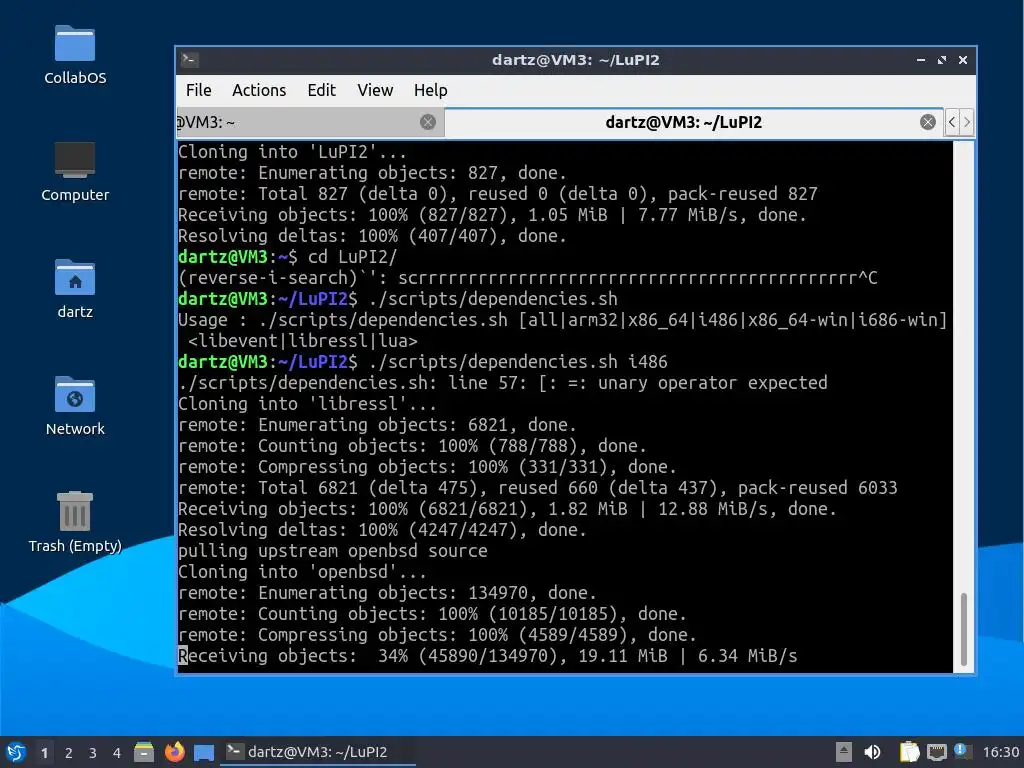Close the @VM3: ~ tab

(428, 122)
